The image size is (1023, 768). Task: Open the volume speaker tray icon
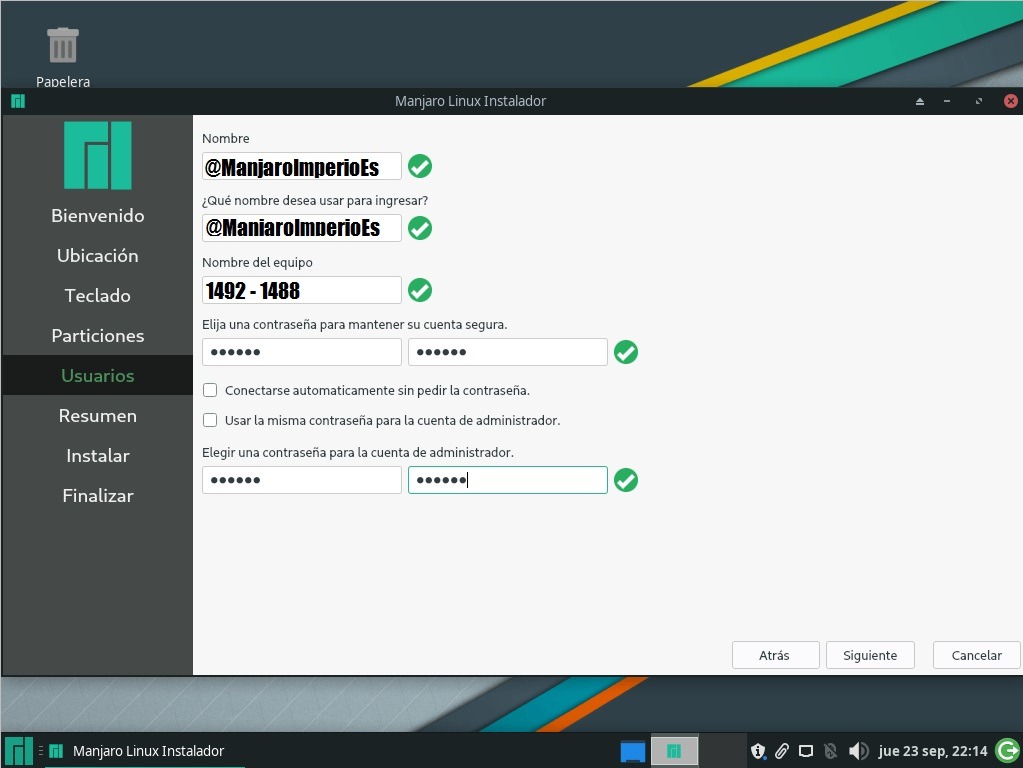pos(858,751)
